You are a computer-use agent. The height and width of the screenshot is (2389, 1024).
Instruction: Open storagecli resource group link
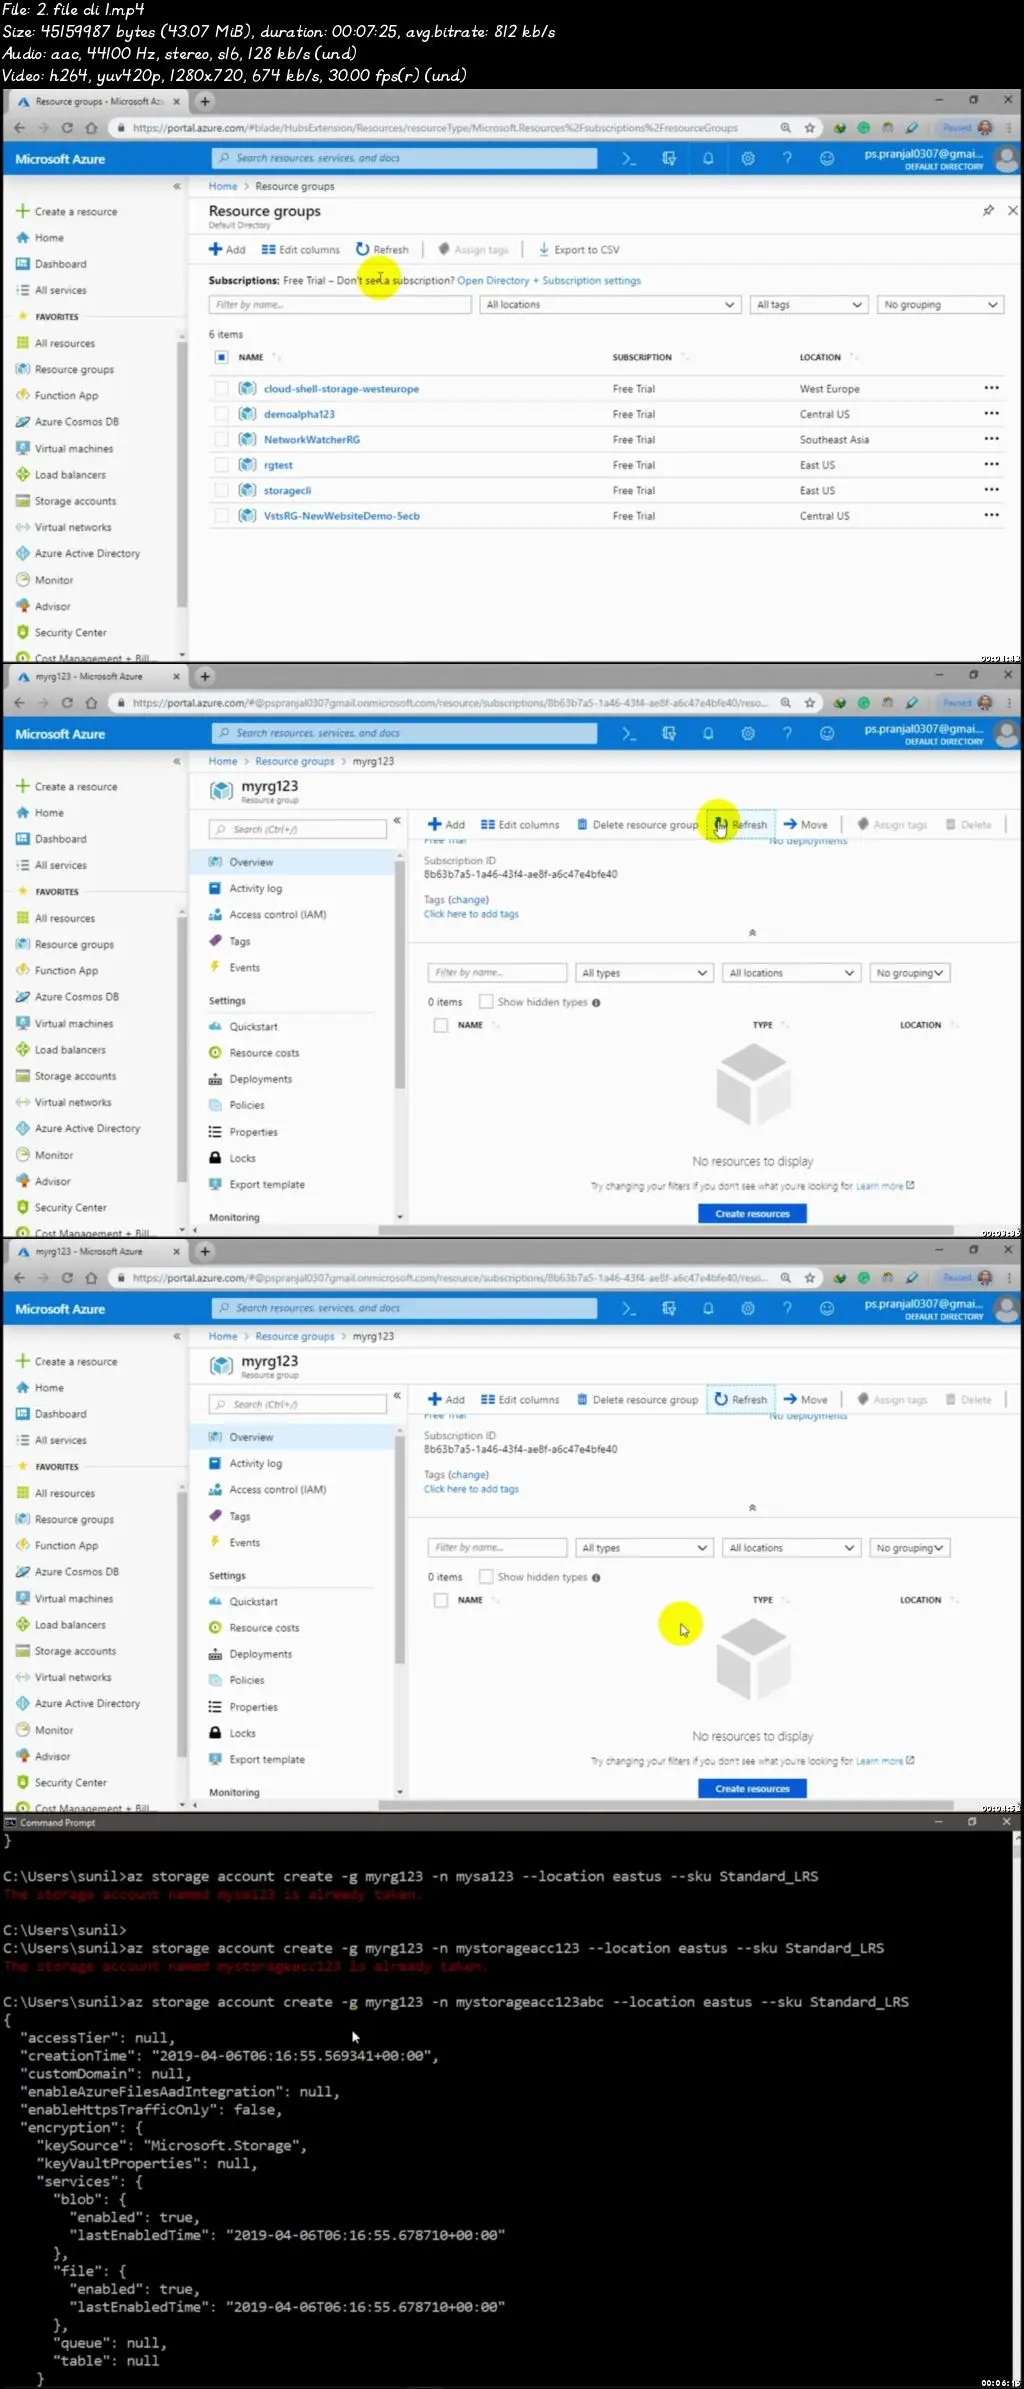[x=287, y=491]
